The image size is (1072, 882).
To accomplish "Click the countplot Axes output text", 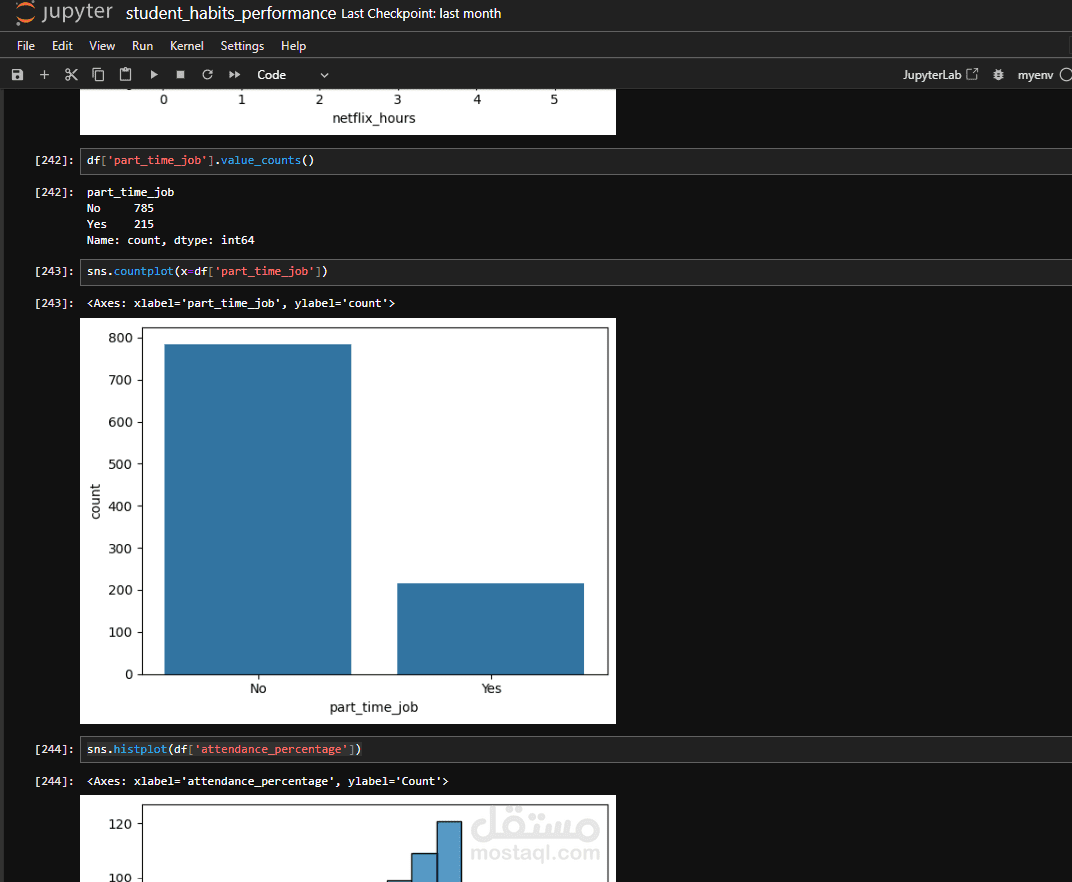I will pyautogui.click(x=241, y=303).
